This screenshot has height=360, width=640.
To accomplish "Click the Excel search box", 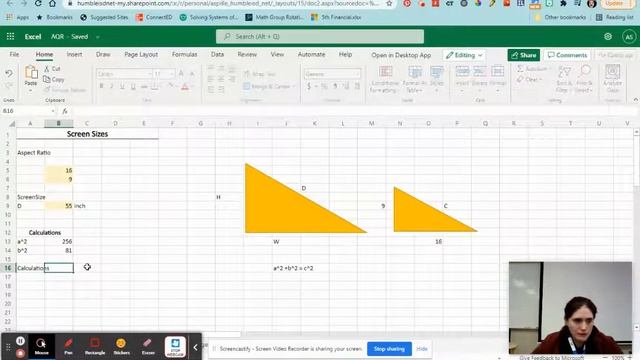I will coord(320,36).
